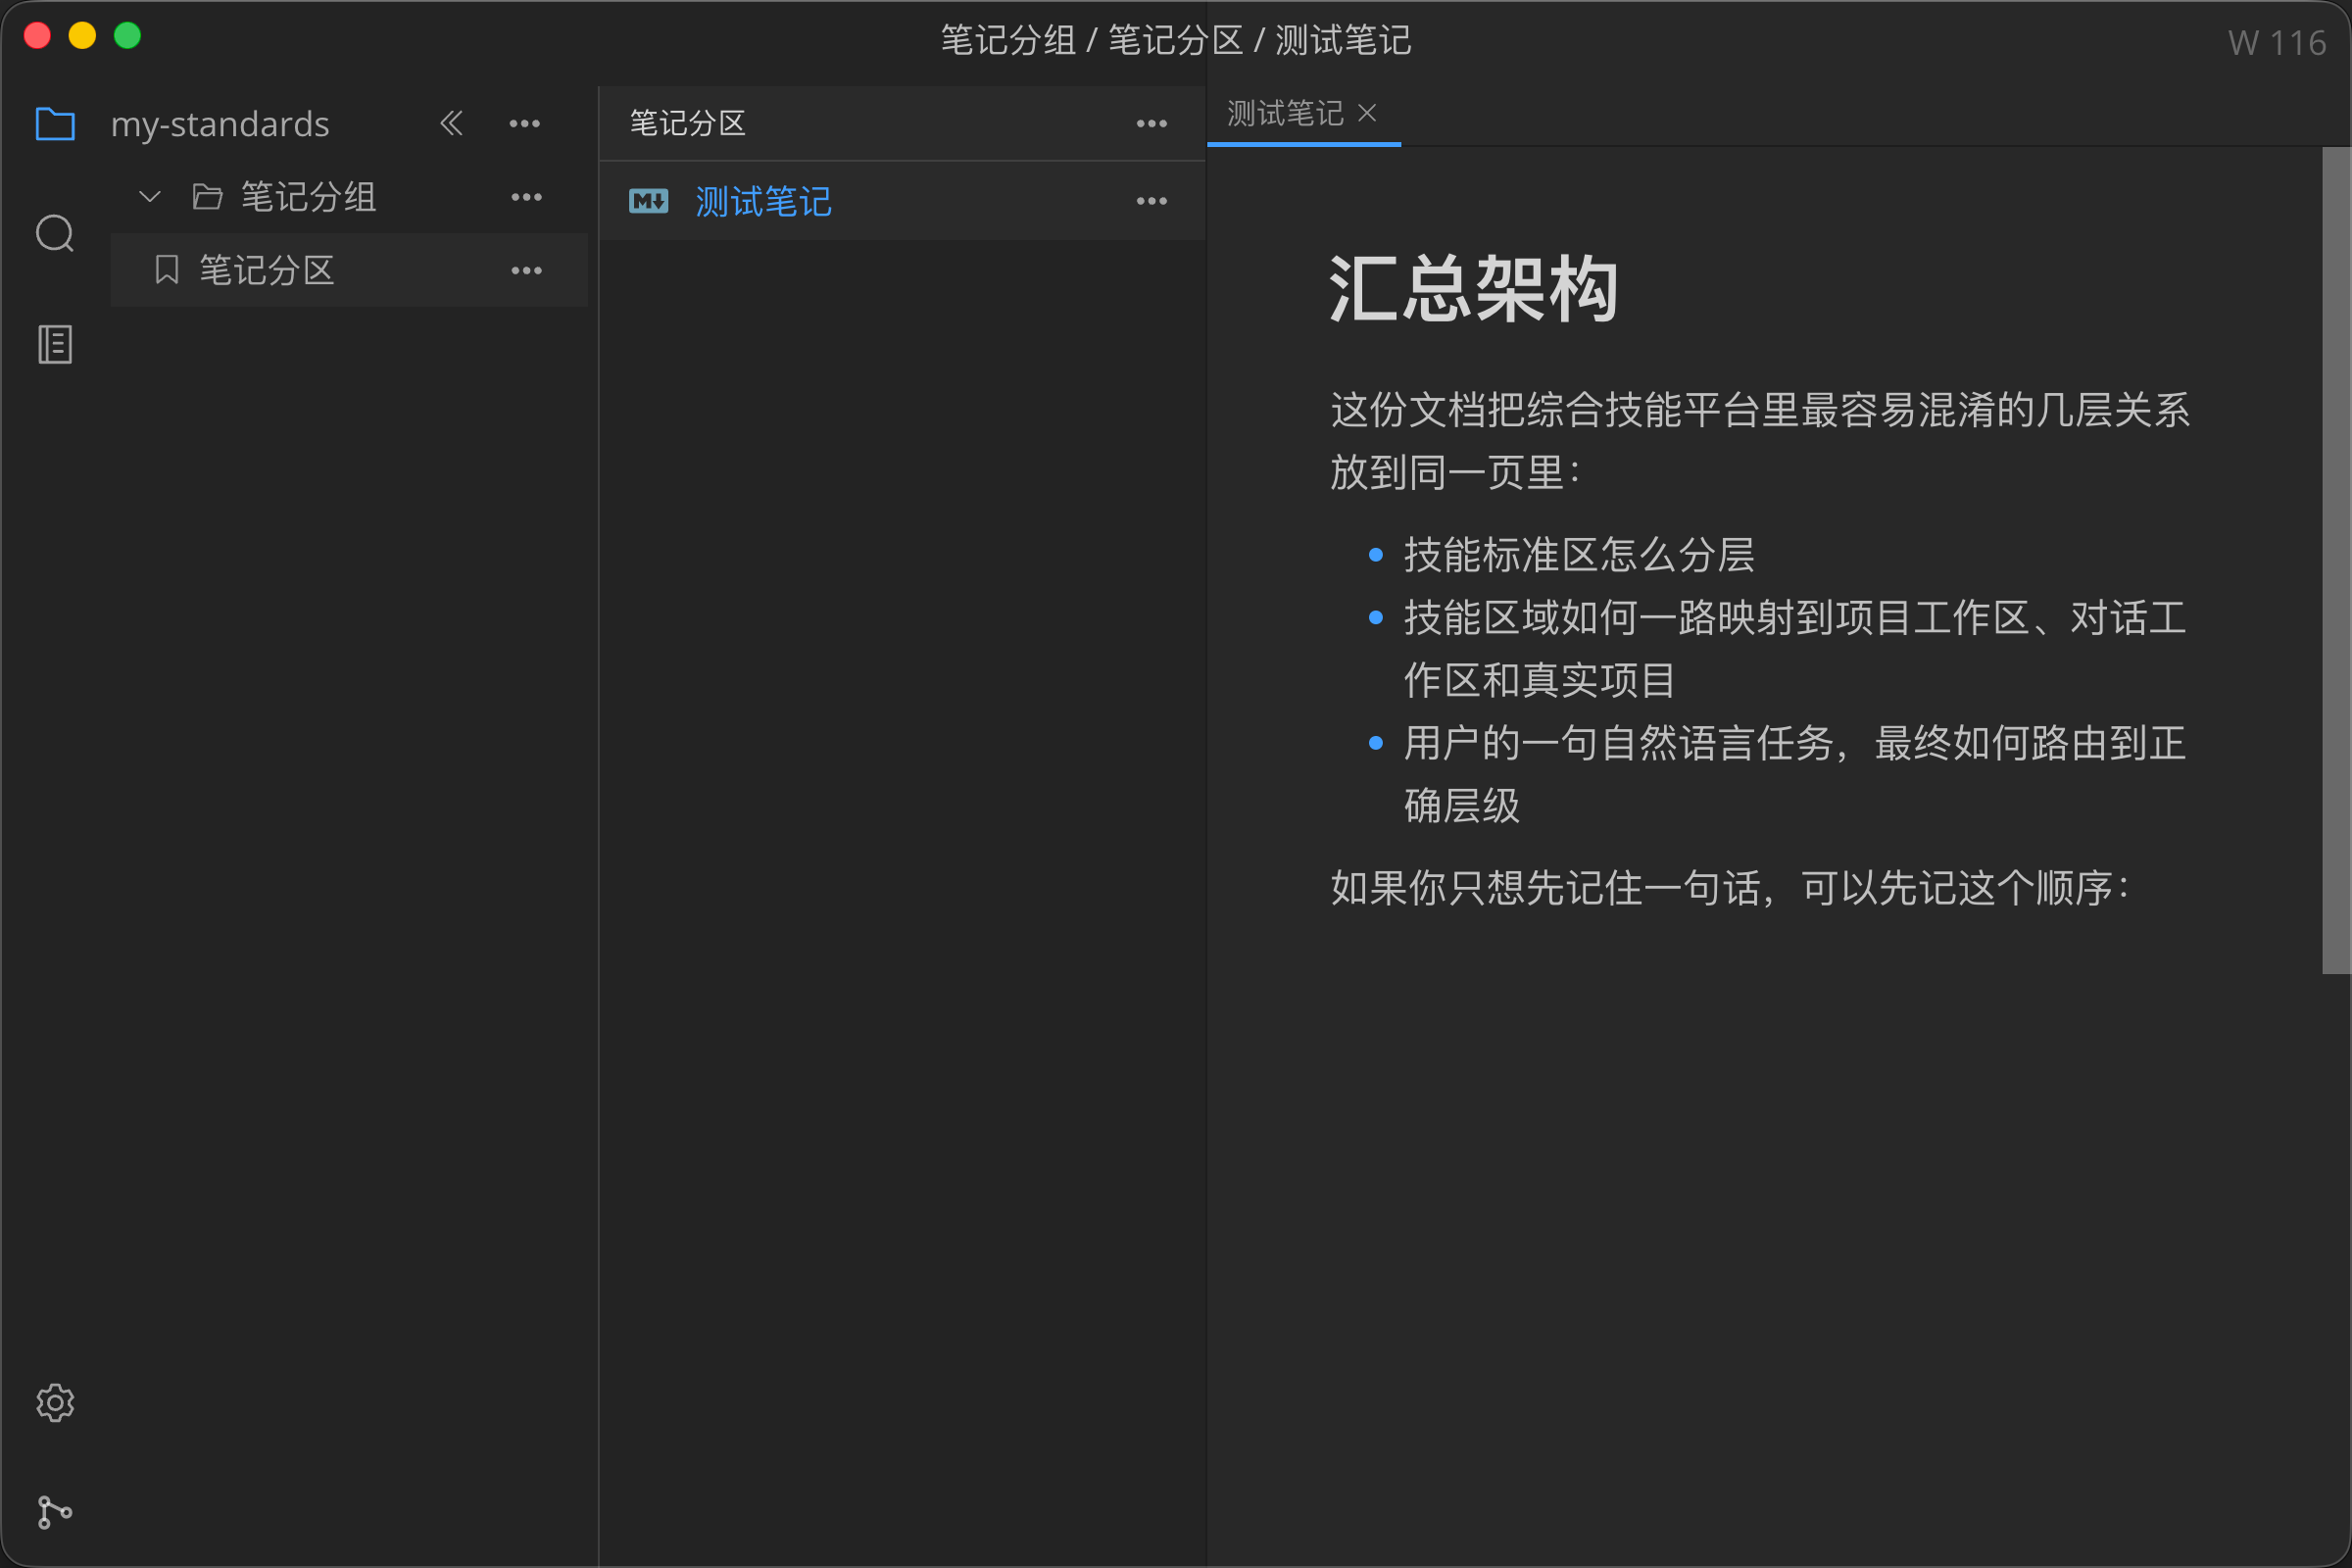The height and width of the screenshot is (1568, 2352).
Task: Collapse sidebar with double chevron icon
Action: [x=452, y=124]
